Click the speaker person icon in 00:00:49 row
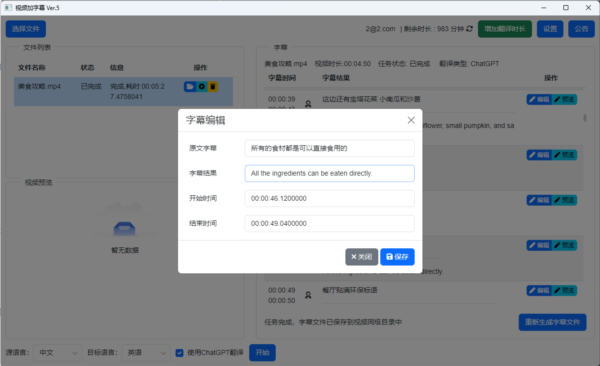Image resolution: width=600 pixels, height=366 pixels. [308, 295]
